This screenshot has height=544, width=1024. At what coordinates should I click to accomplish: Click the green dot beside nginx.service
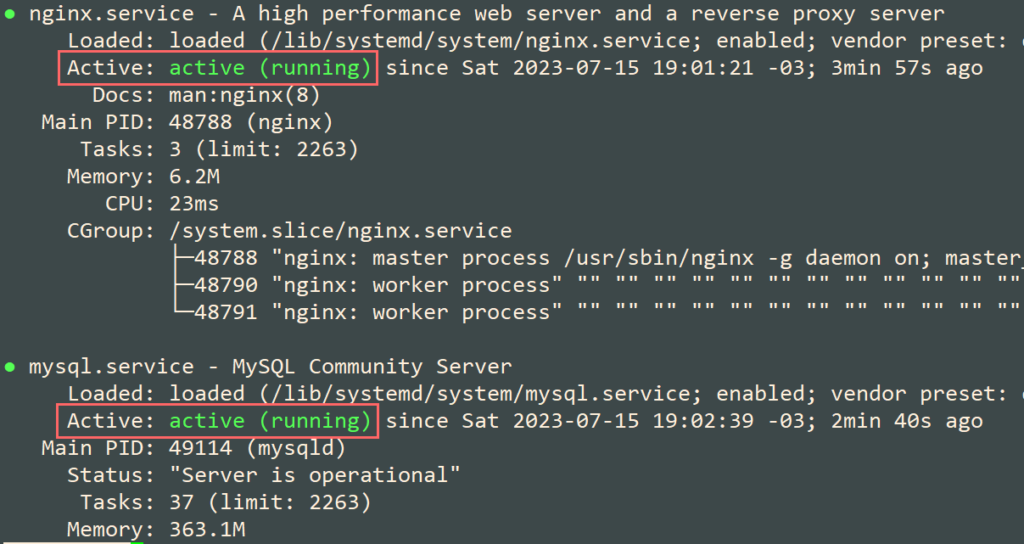point(10,15)
